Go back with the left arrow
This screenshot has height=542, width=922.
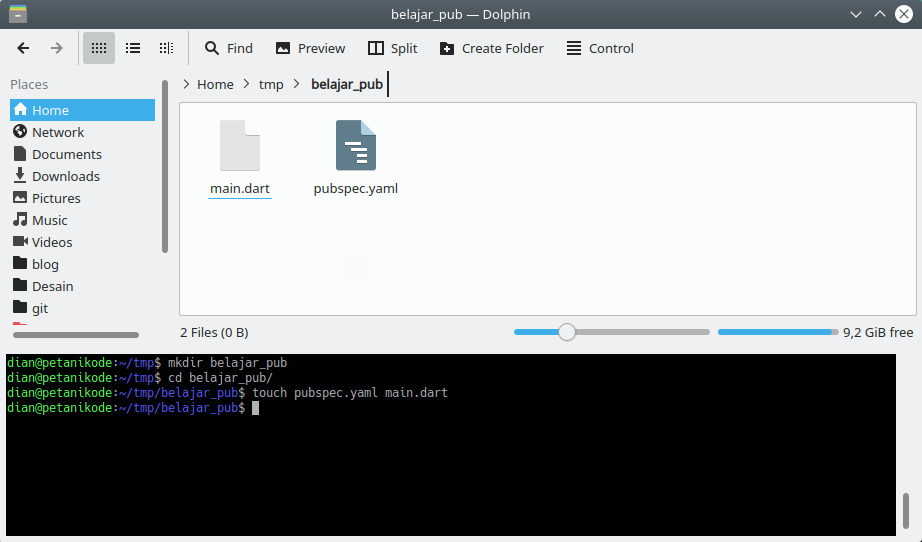point(24,48)
